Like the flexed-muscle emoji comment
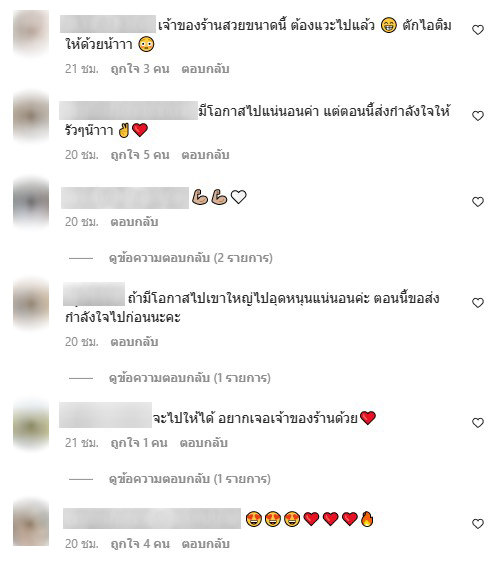The width and height of the screenshot is (496, 563). pos(477,202)
